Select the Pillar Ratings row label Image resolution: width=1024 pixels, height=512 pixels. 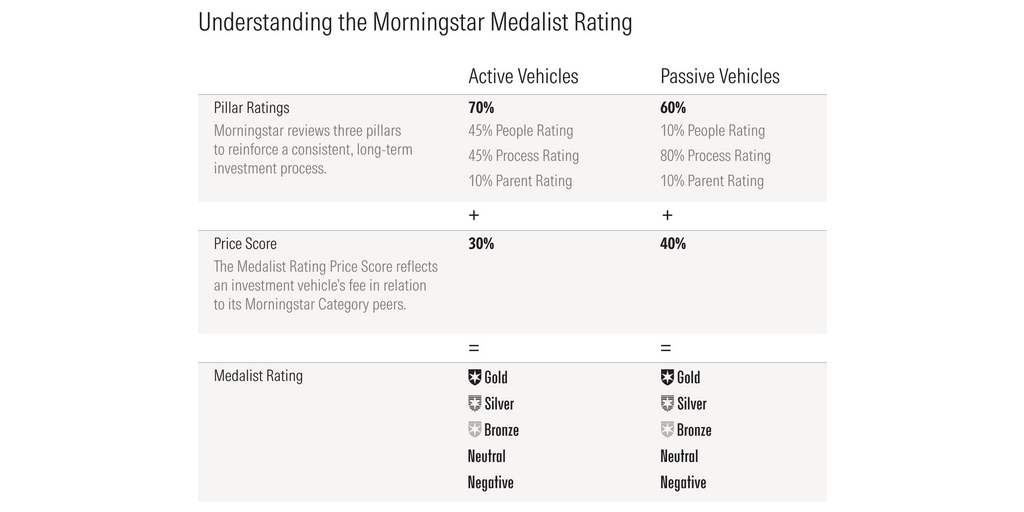pyautogui.click(x=252, y=107)
